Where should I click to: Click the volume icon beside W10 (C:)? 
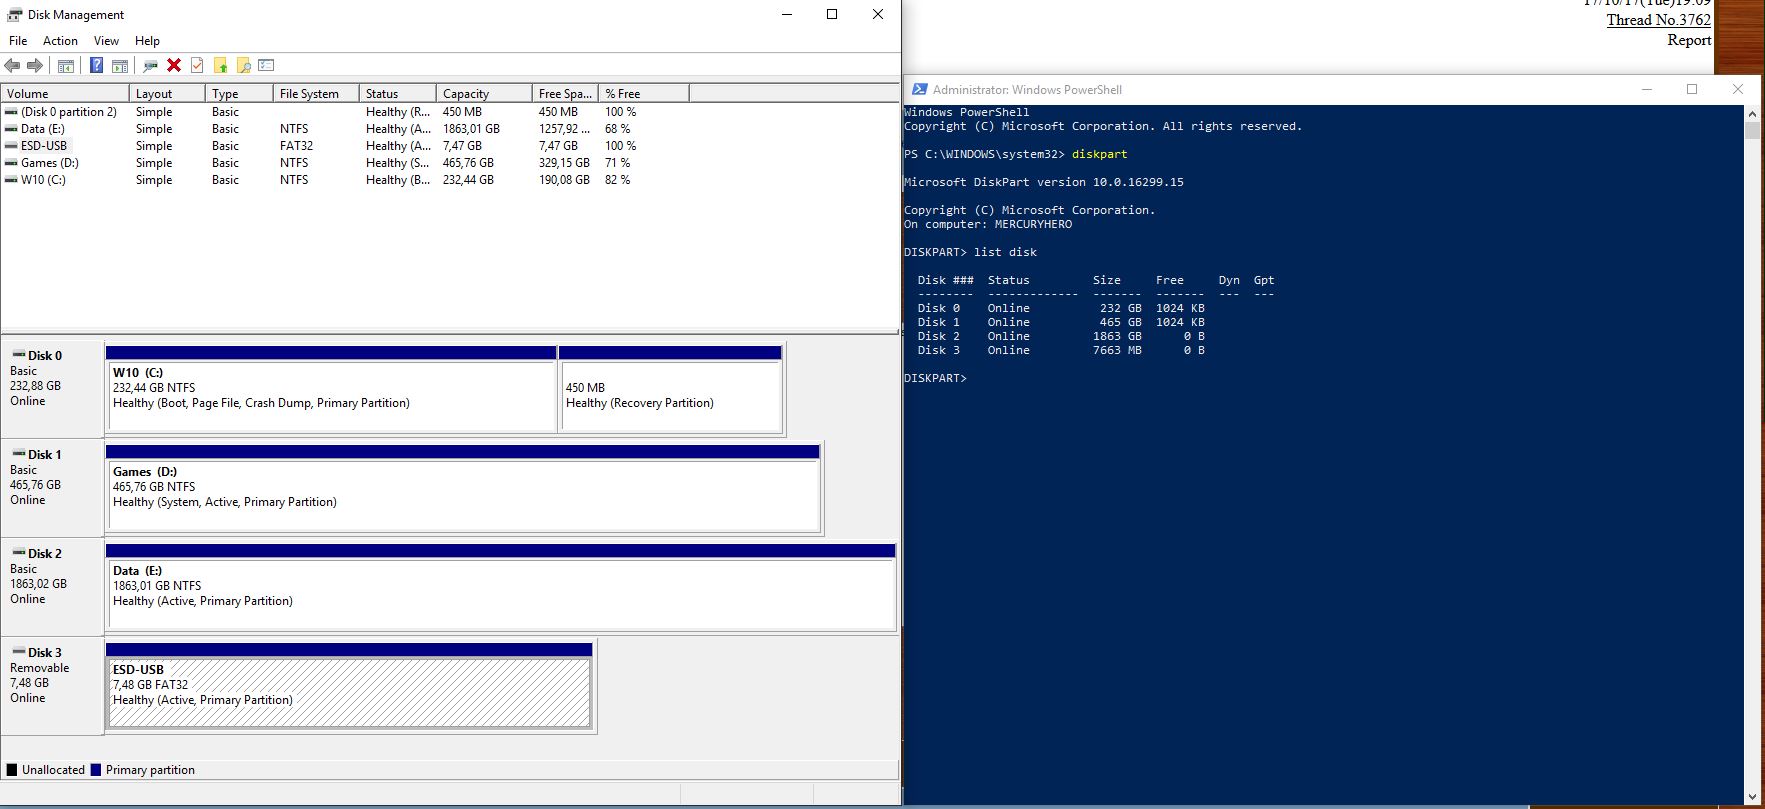click(11, 180)
